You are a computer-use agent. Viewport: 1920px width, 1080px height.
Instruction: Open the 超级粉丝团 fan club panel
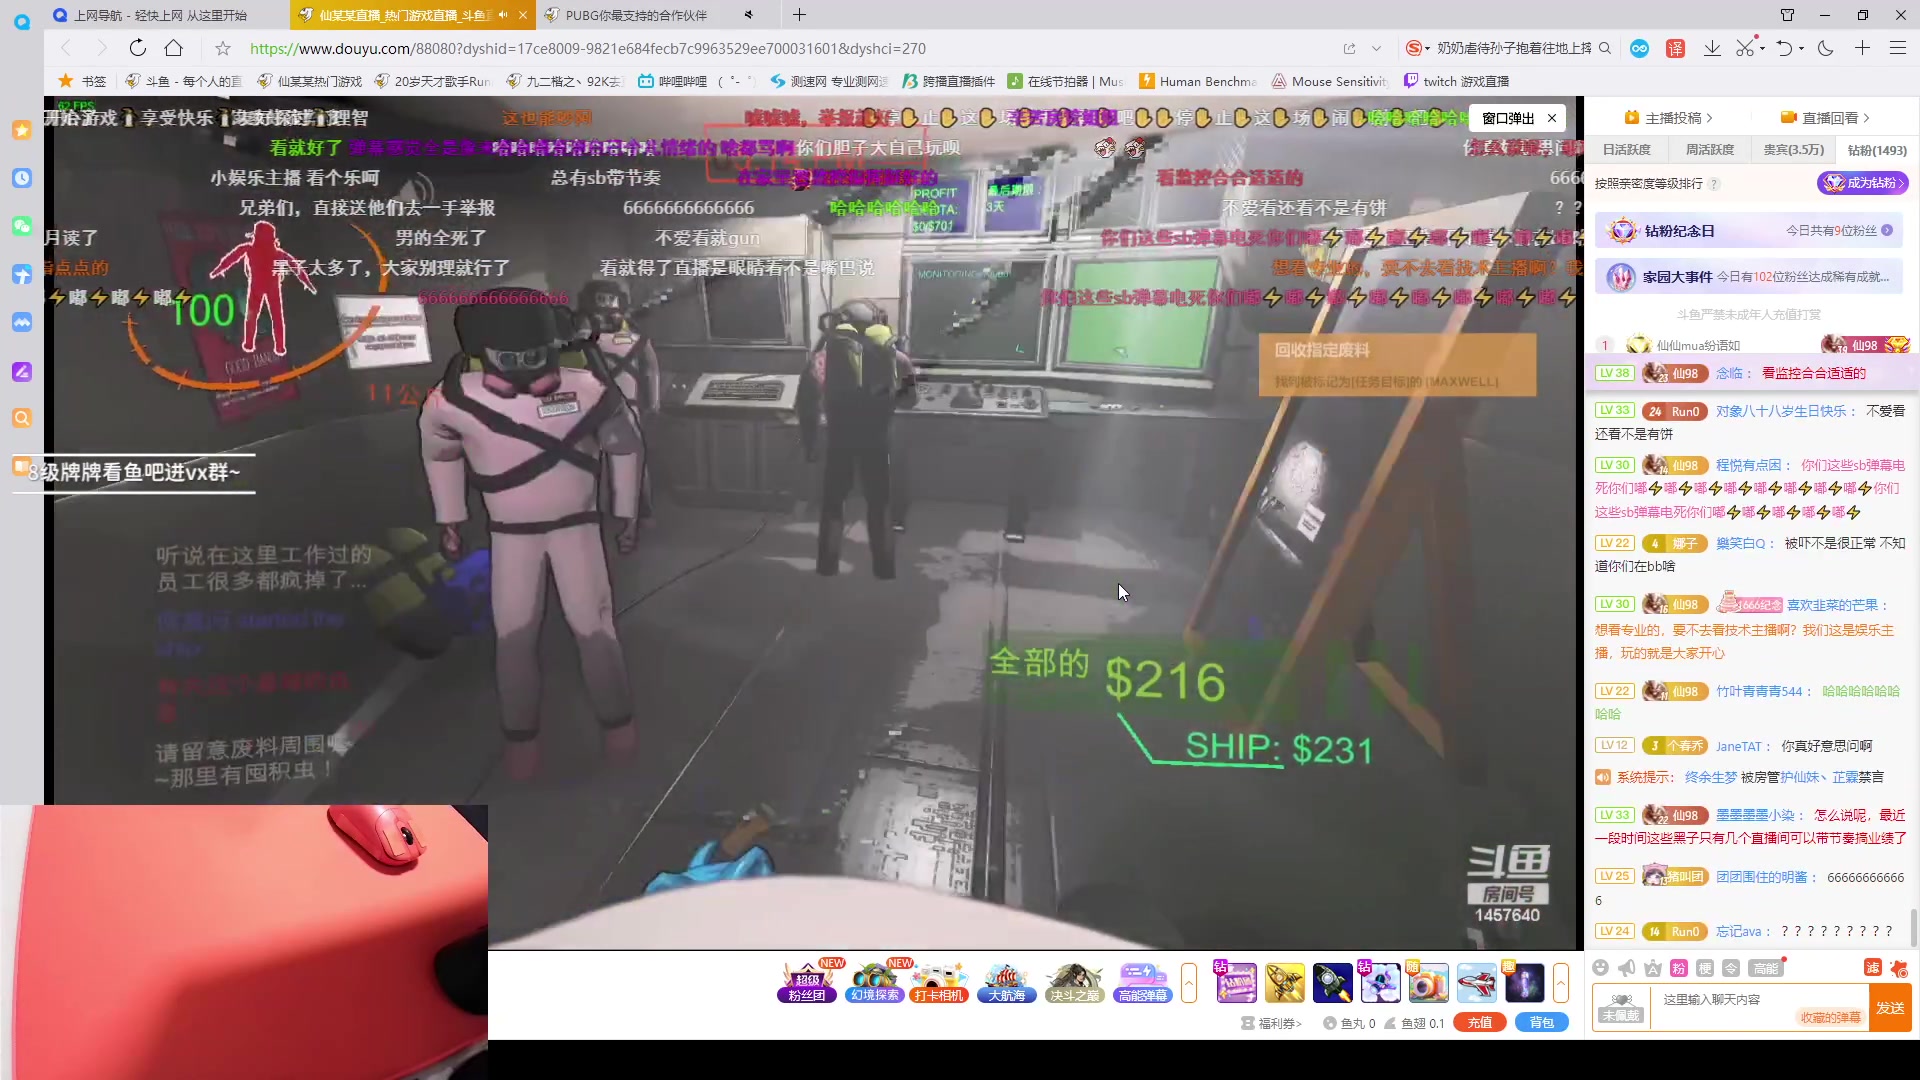[x=806, y=985]
